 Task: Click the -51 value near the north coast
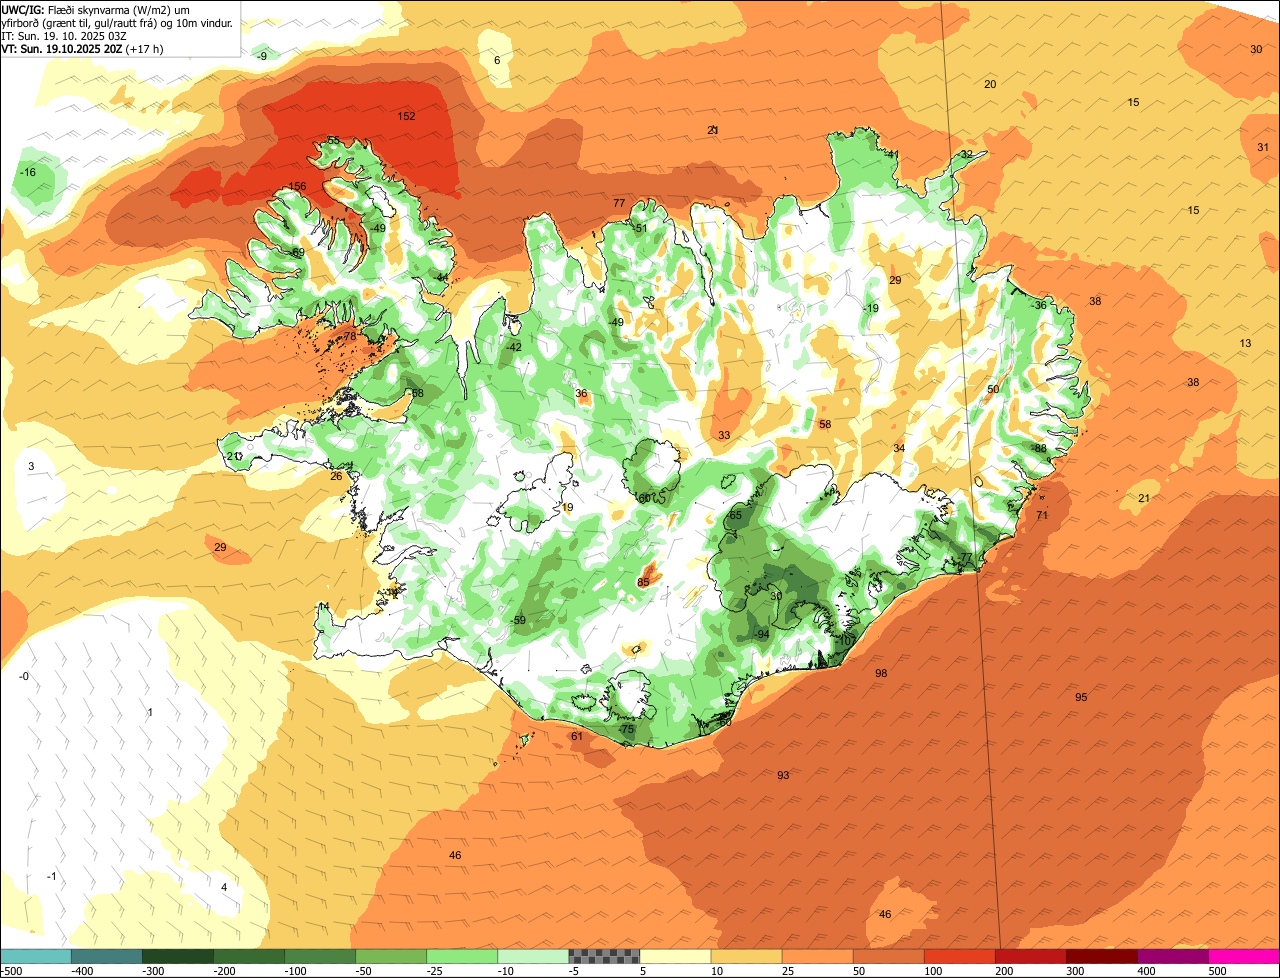click(640, 228)
